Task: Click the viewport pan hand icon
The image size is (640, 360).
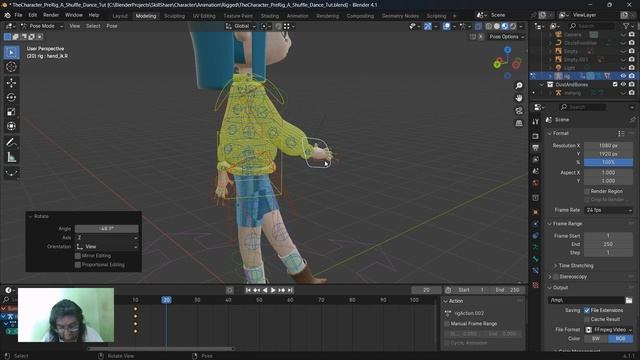Action: coord(519,98)
